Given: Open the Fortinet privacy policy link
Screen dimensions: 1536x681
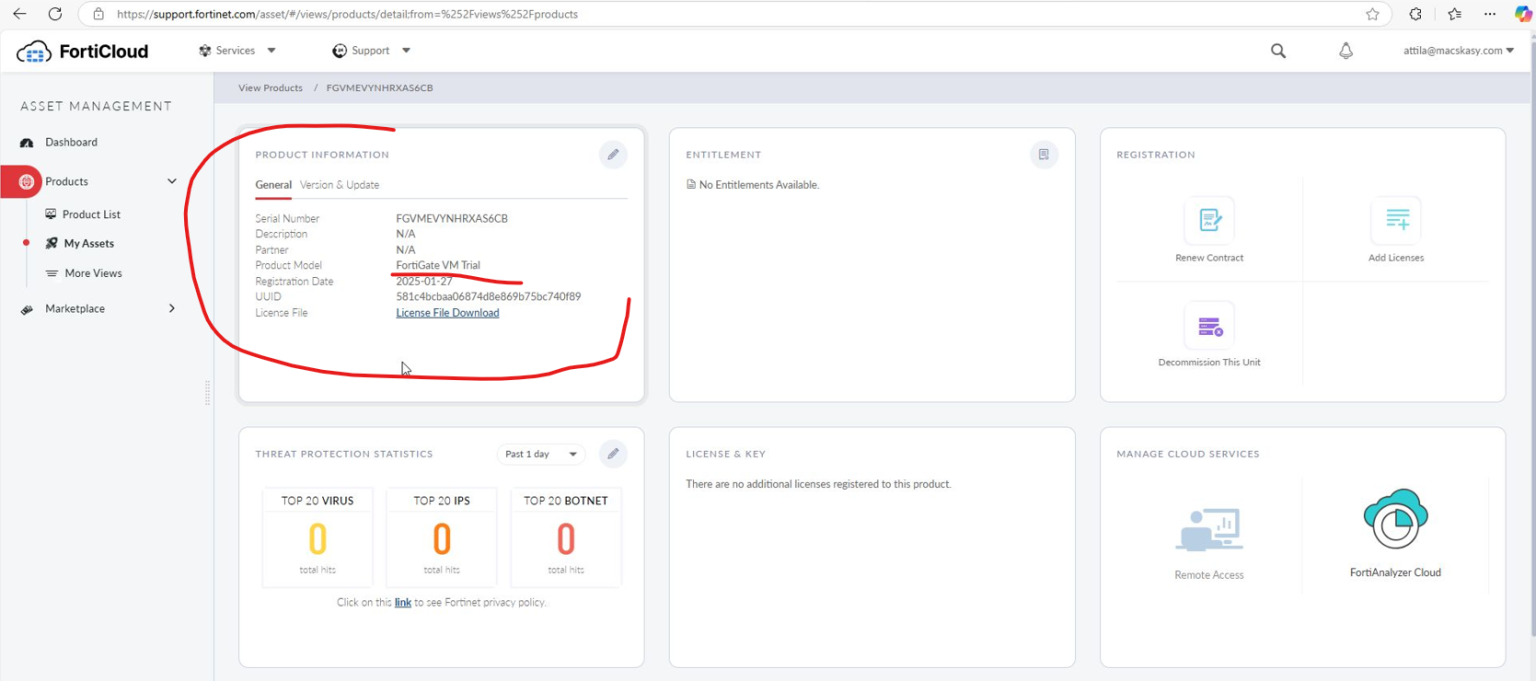Looking at the screenshot, I should [x=403, y=602].
